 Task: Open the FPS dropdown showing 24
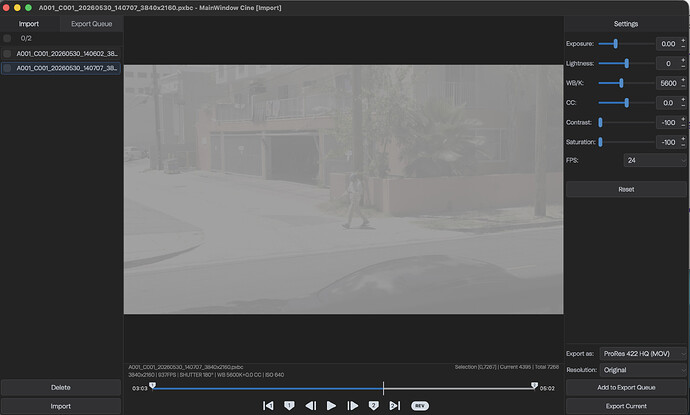pos(655,160)
